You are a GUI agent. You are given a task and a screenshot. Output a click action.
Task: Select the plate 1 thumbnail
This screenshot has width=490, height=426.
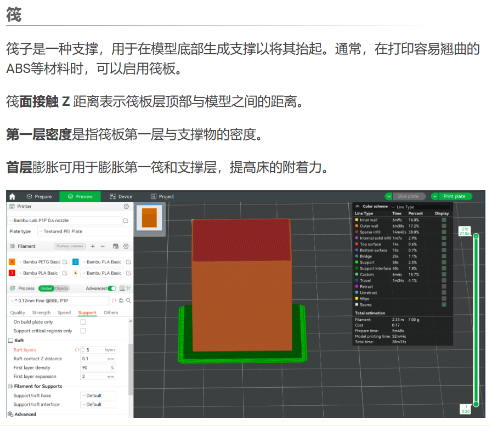point(150,218)
